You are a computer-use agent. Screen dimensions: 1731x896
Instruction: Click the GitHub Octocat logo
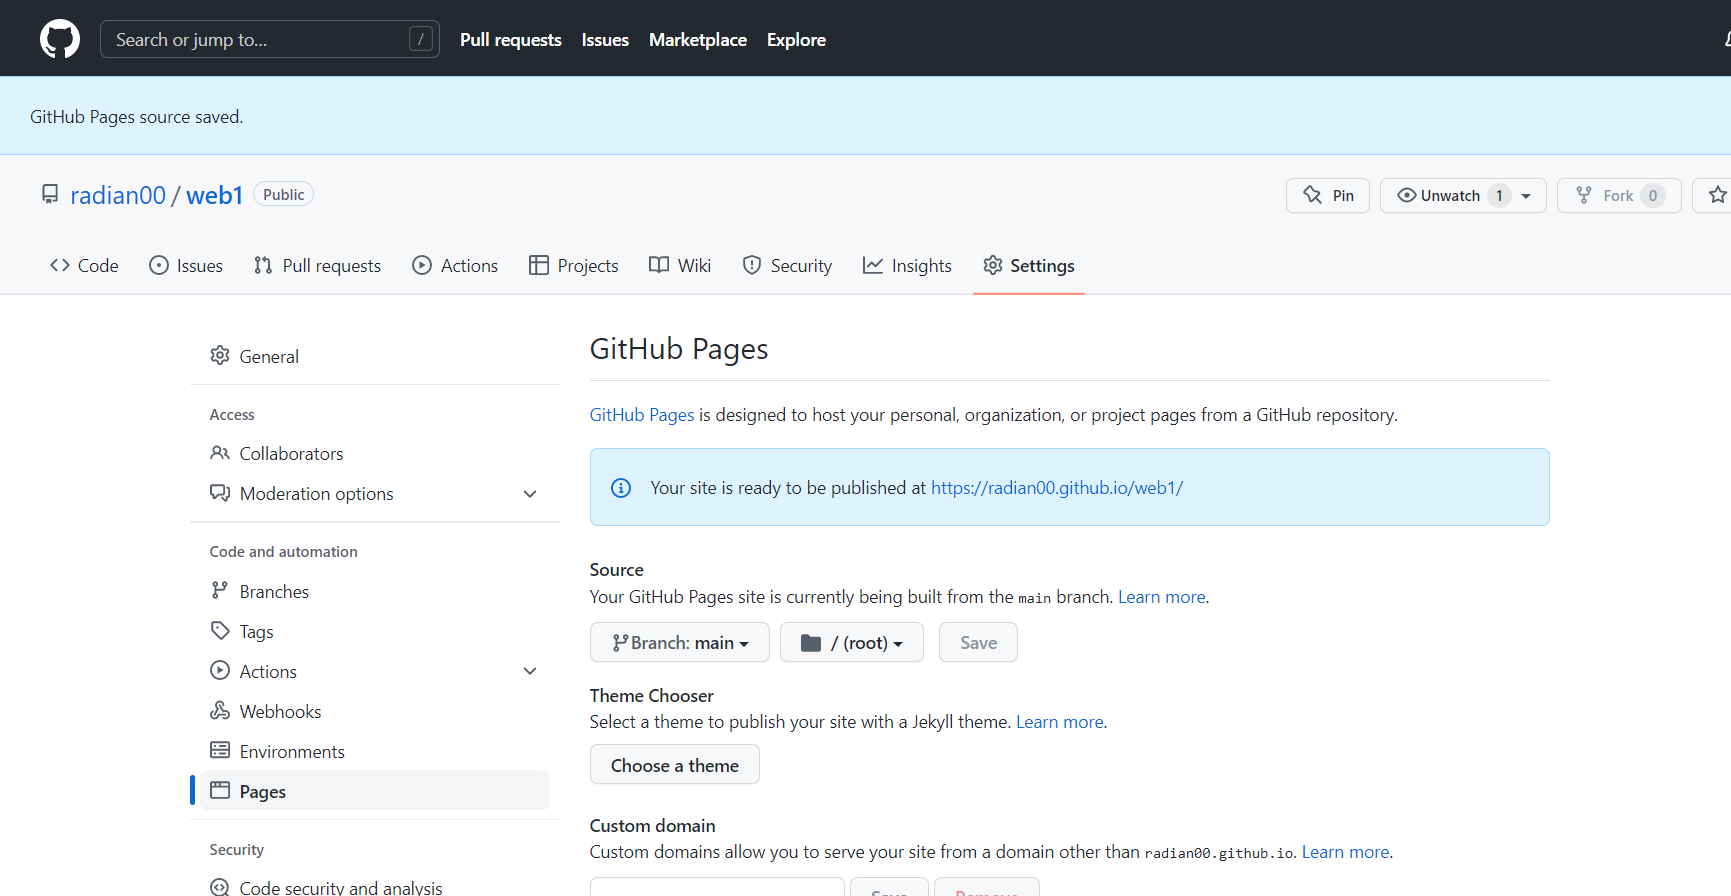pos(60,39)
